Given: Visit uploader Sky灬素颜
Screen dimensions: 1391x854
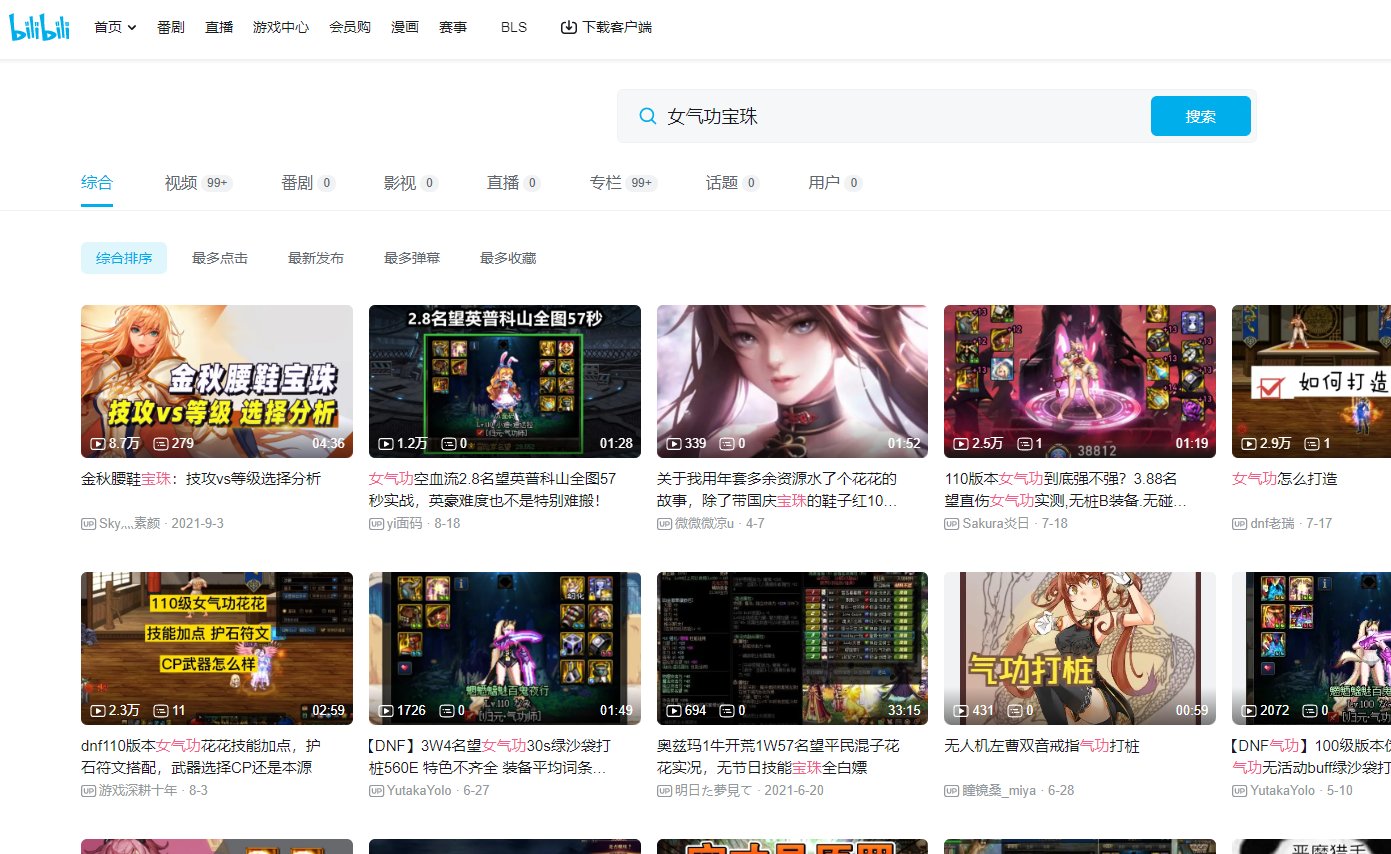Looking at the screenshot, I should coord(130,523).
